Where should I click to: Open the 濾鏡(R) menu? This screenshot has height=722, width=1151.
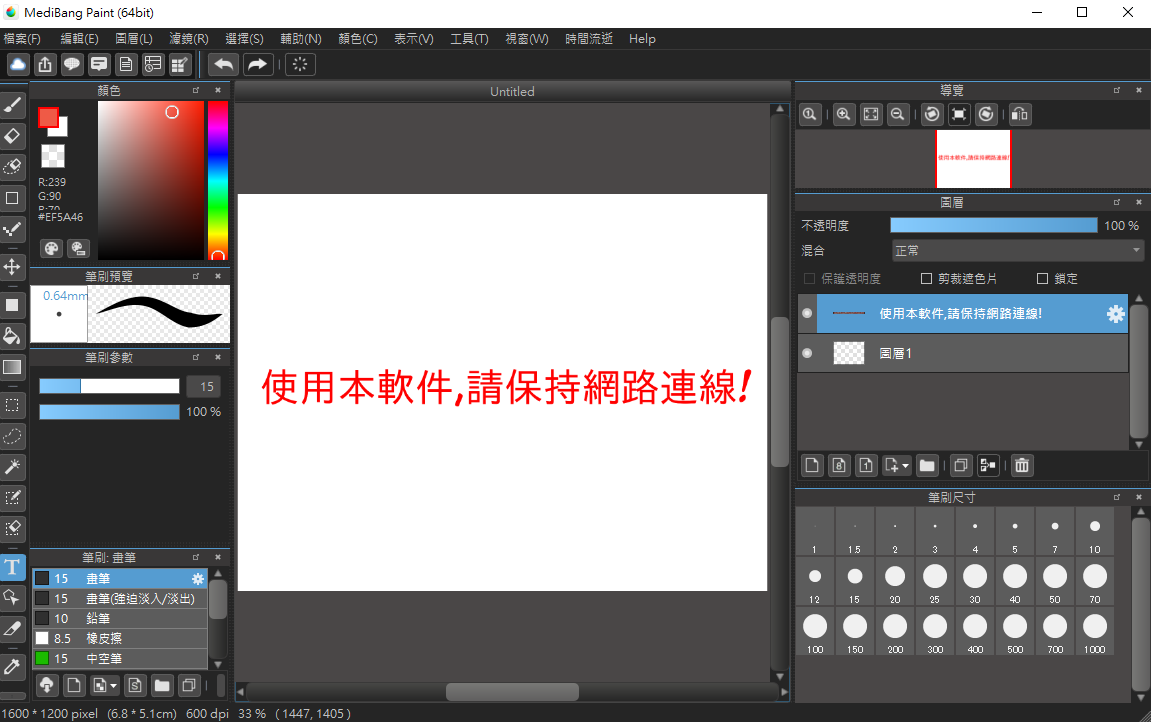(188, 39)
